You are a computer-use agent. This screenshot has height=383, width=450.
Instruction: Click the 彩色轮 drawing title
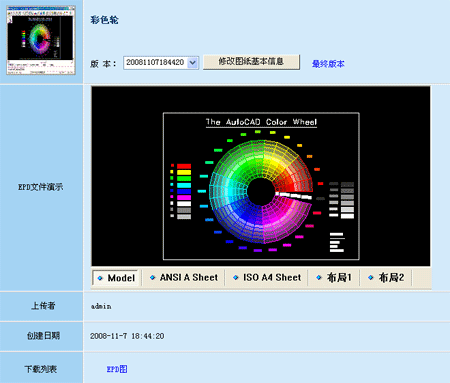[104, 20]
